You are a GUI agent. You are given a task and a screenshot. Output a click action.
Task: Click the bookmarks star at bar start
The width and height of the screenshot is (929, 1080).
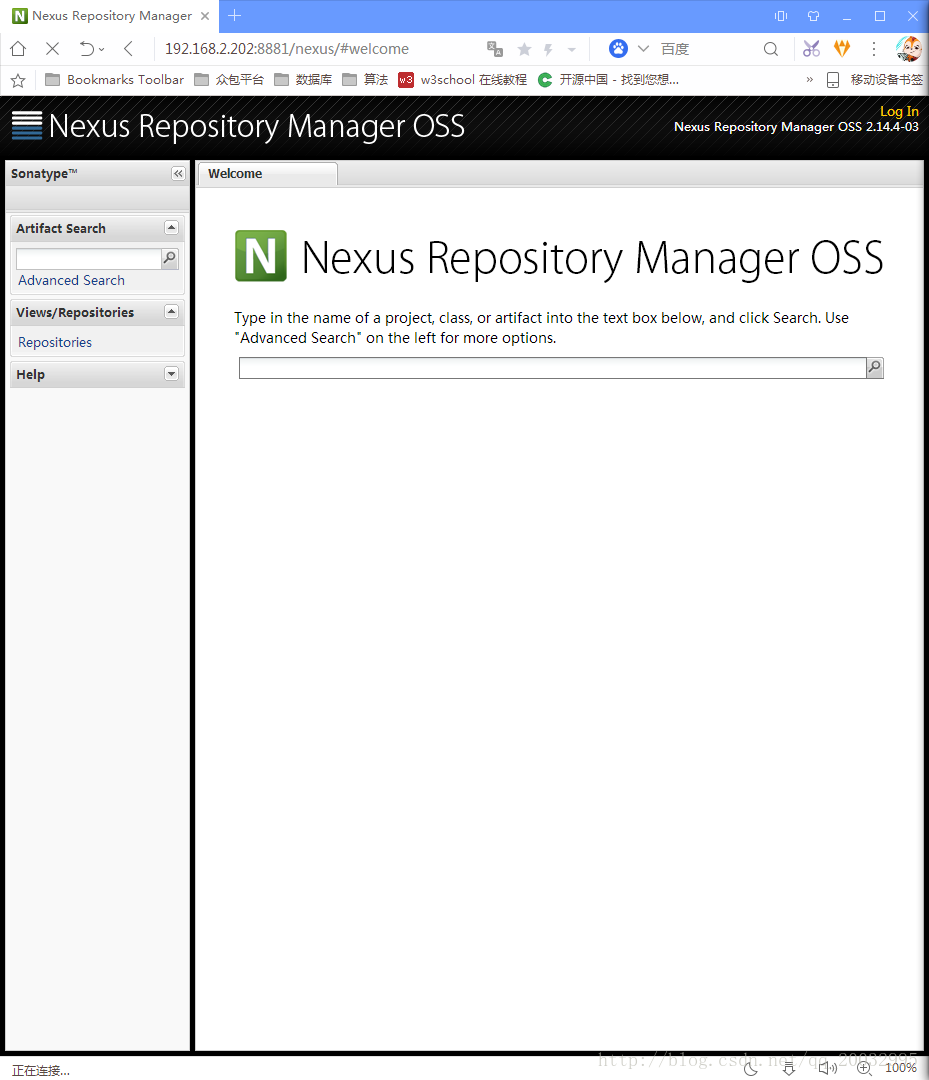click(19, 81)
